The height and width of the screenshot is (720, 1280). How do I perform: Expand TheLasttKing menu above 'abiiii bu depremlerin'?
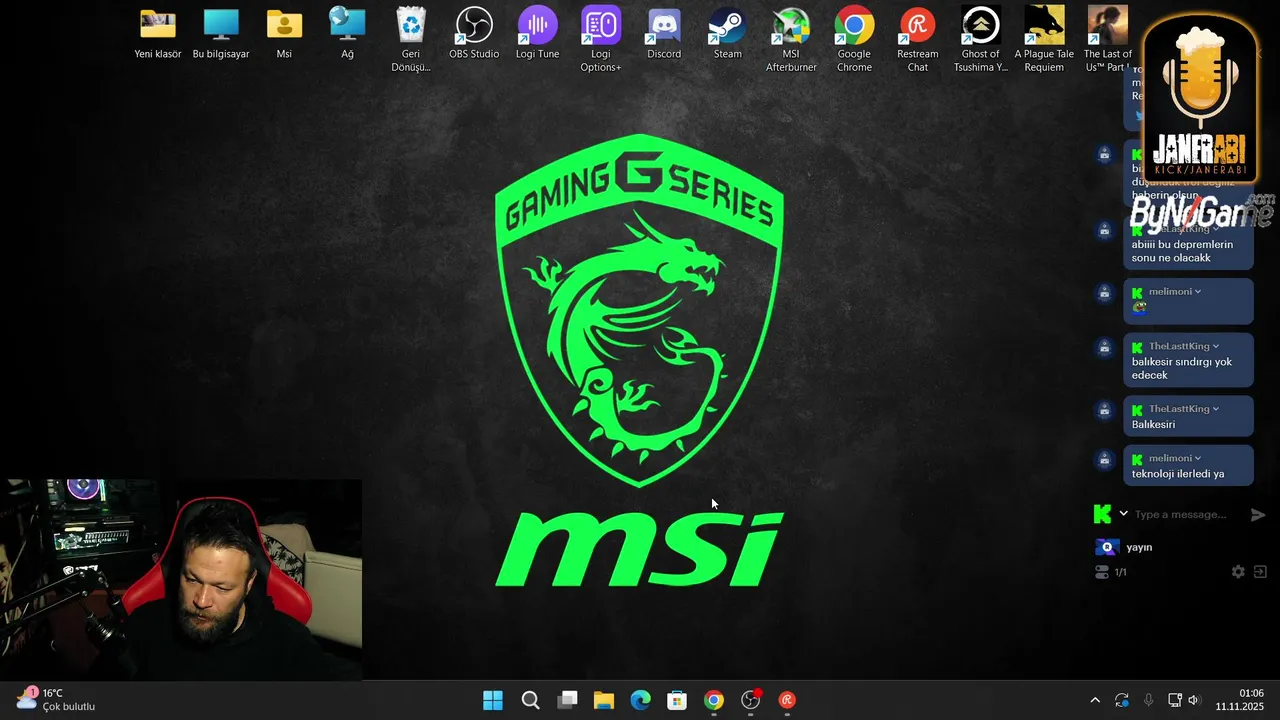point(1216,229)
